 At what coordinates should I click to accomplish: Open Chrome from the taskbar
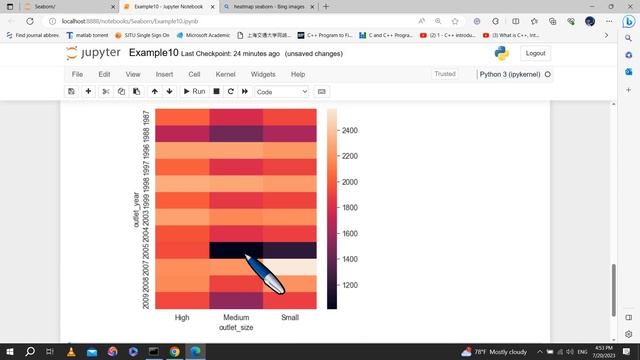[x=175, y=351]
